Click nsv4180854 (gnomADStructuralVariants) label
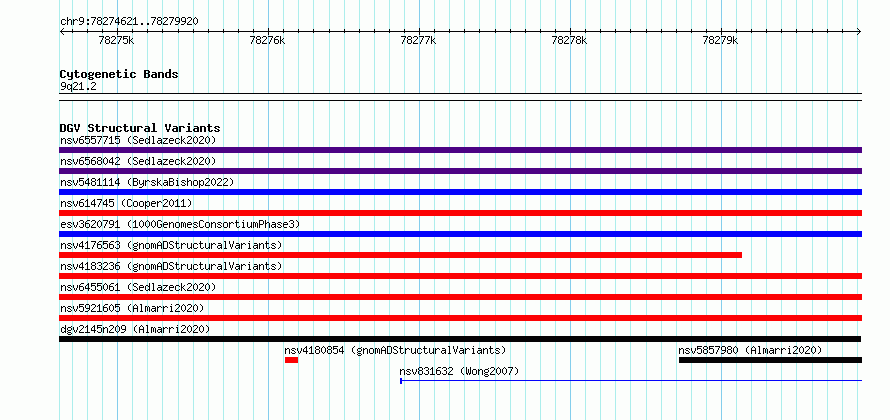Image resolution: width=890 pixels, height=420 pixels. pos(395,350)
